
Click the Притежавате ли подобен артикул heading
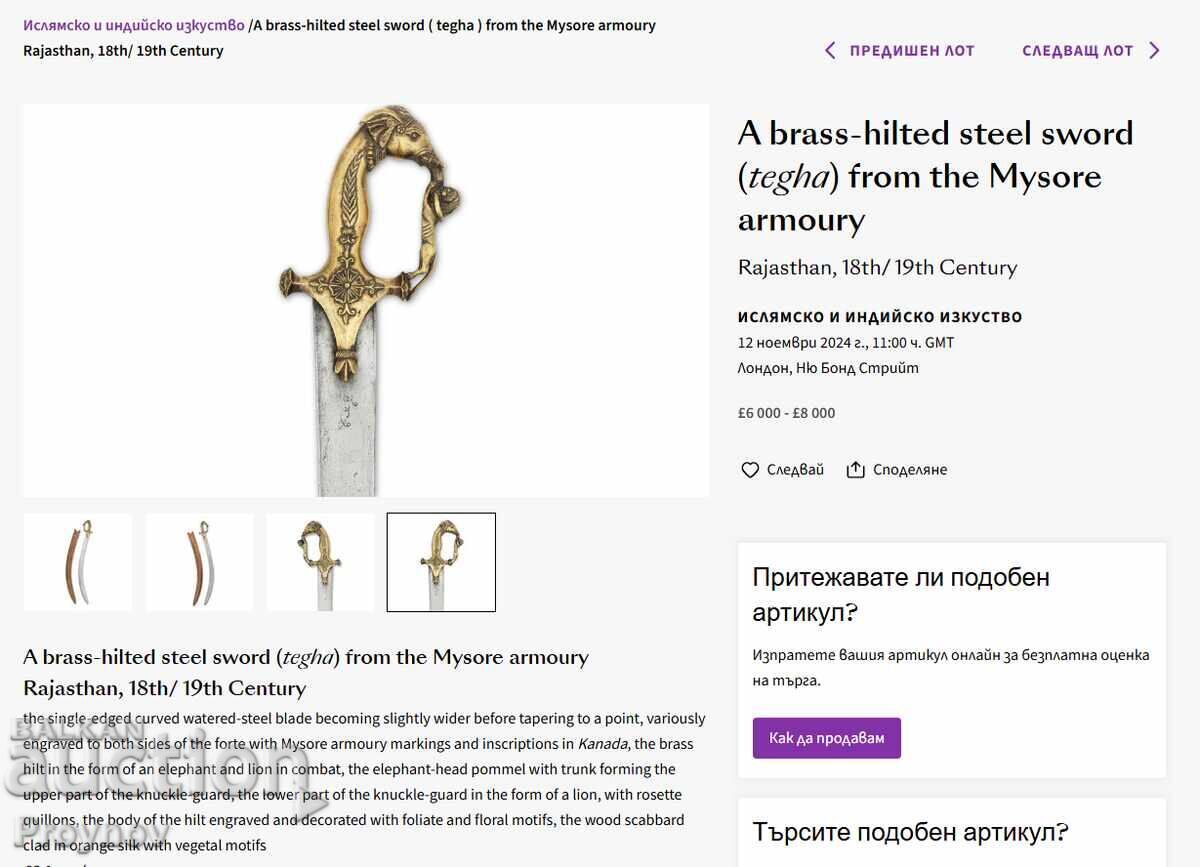tap(901, 594)
